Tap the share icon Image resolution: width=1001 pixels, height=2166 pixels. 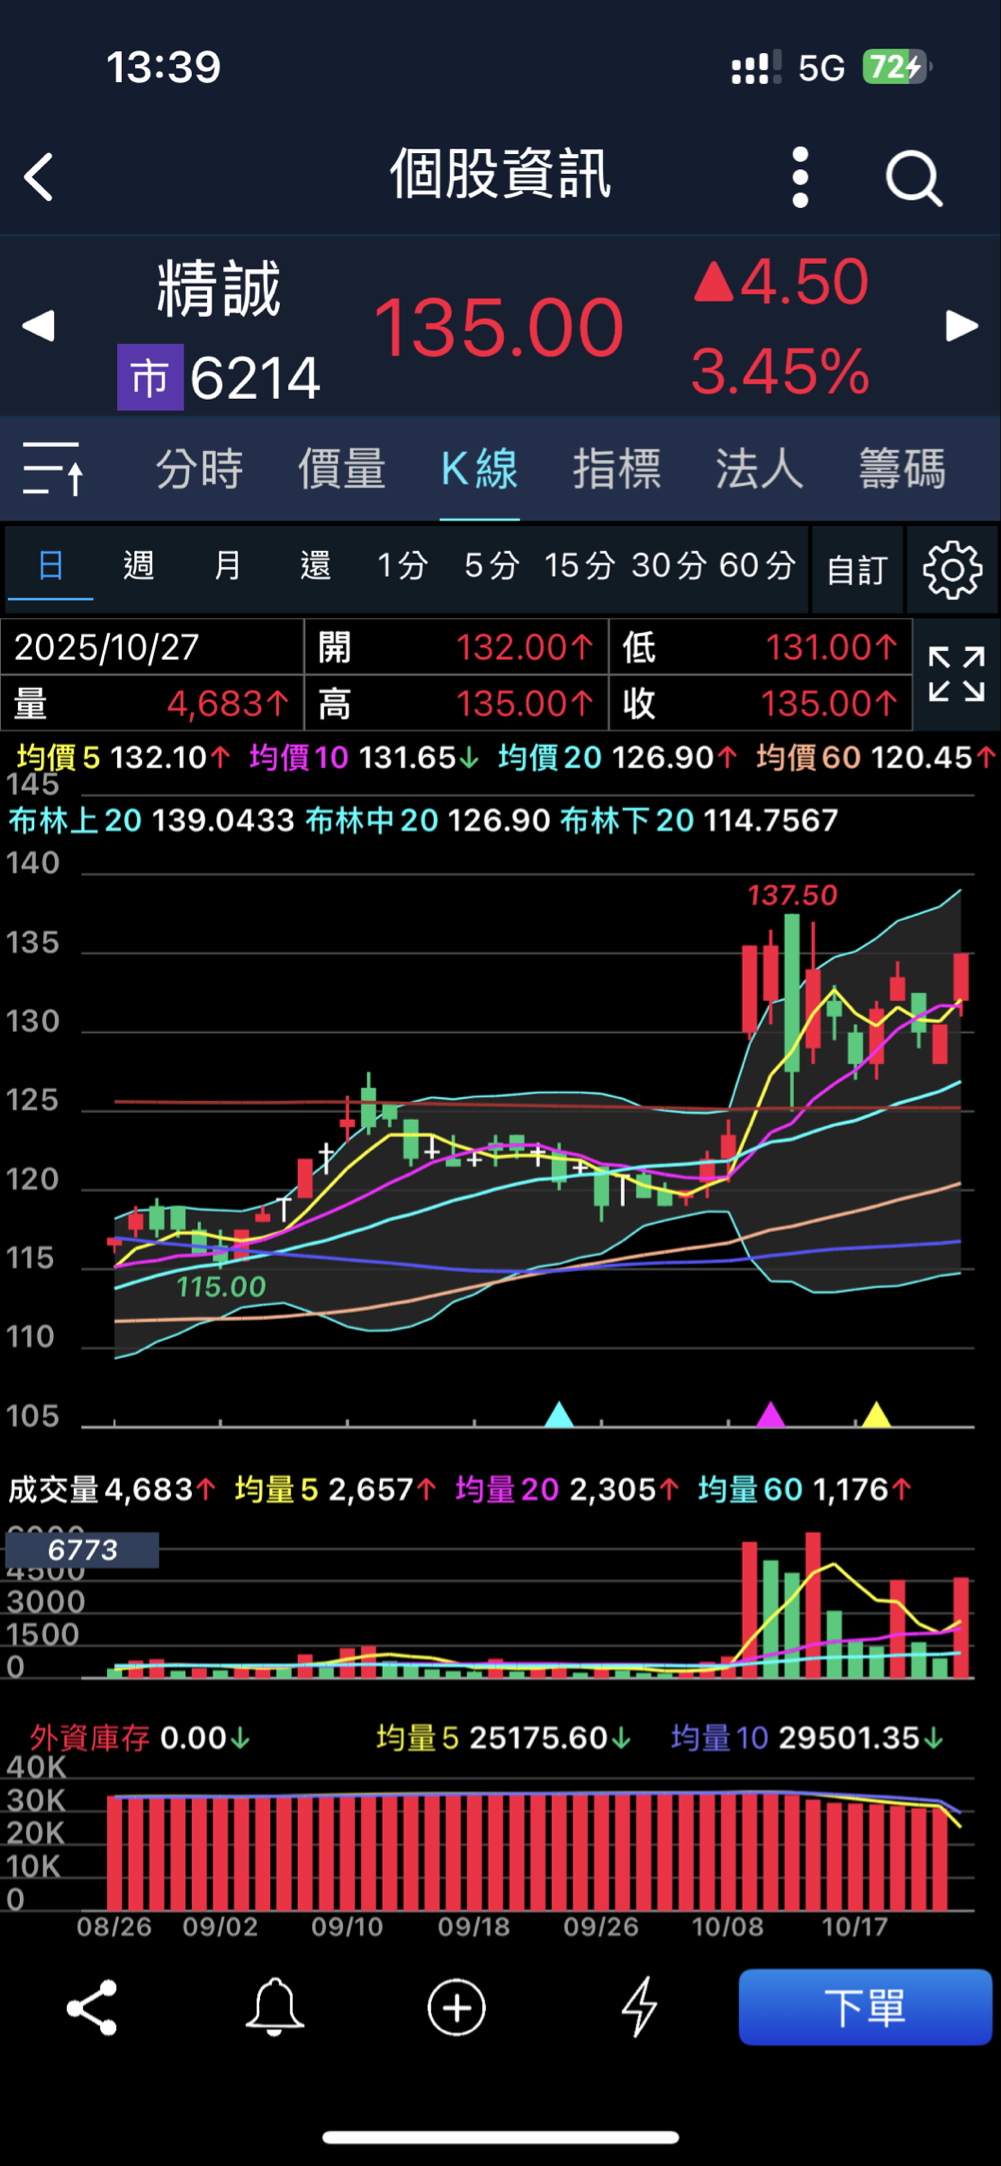(92, 2007)
